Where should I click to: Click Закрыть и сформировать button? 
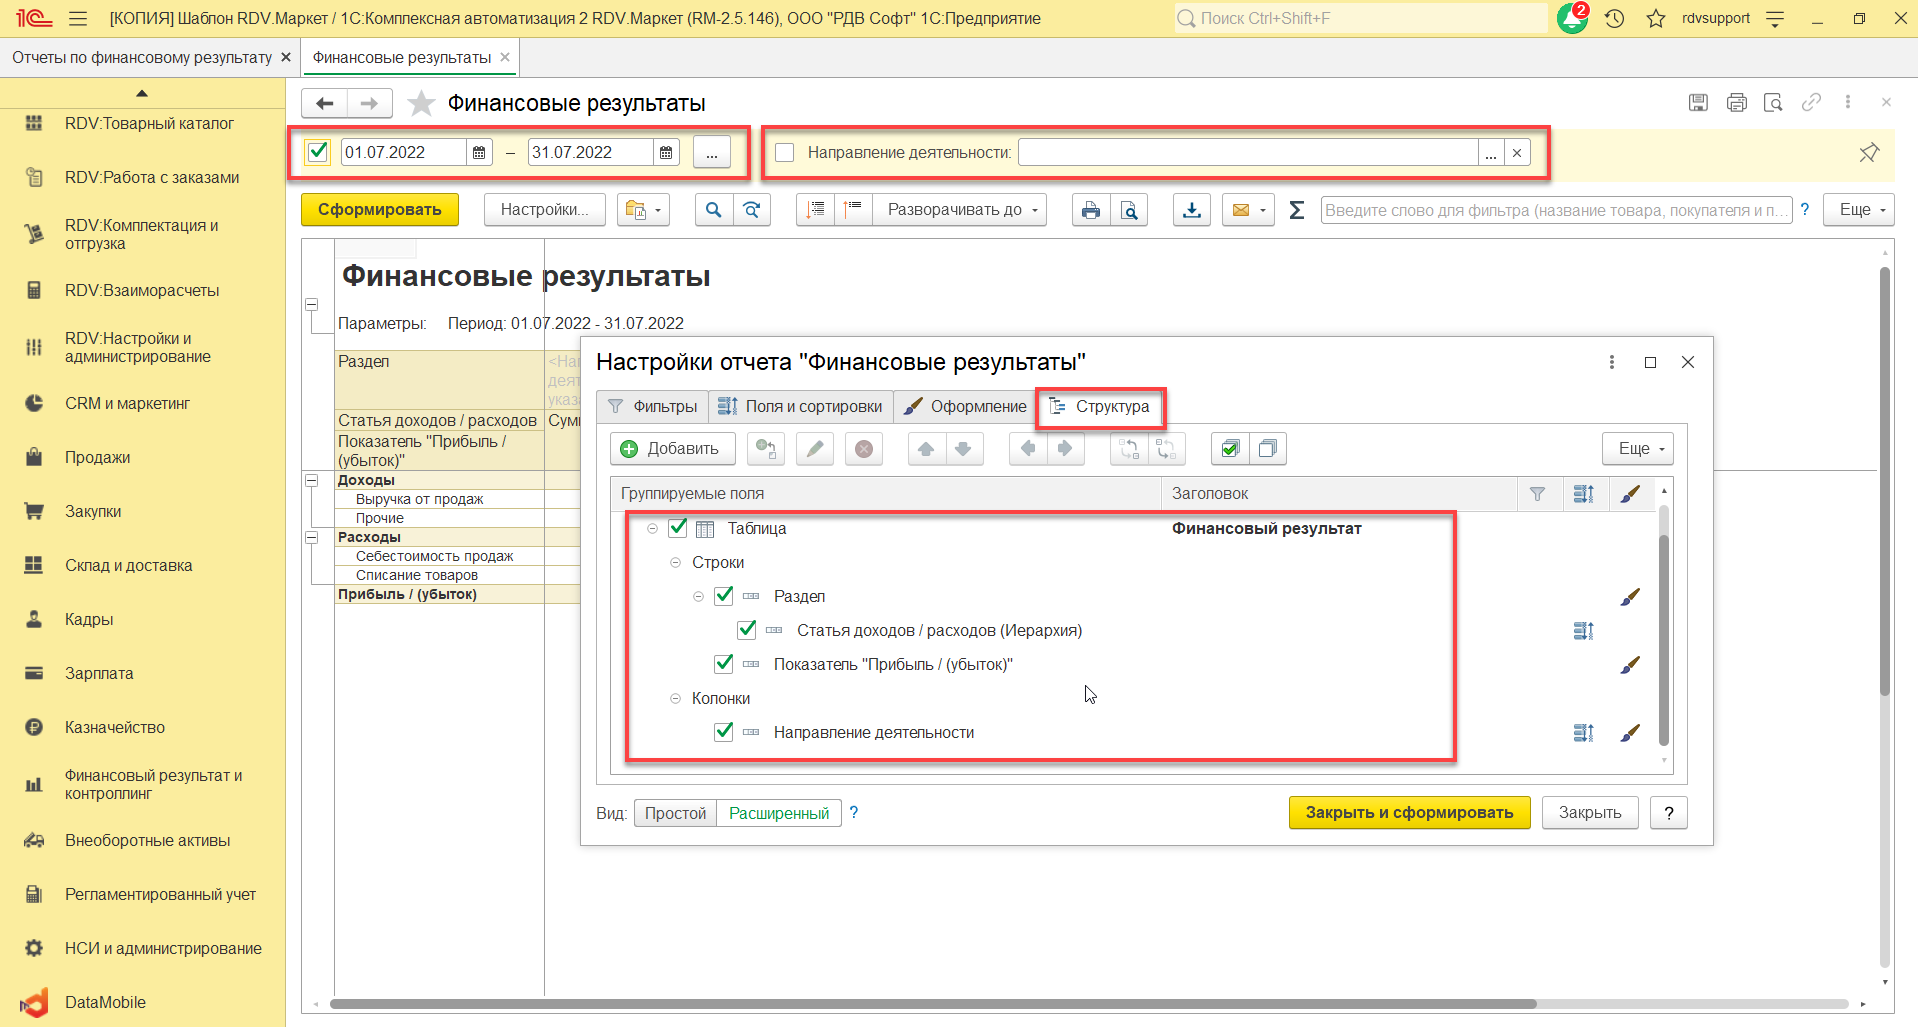(x=1408, y=813)
